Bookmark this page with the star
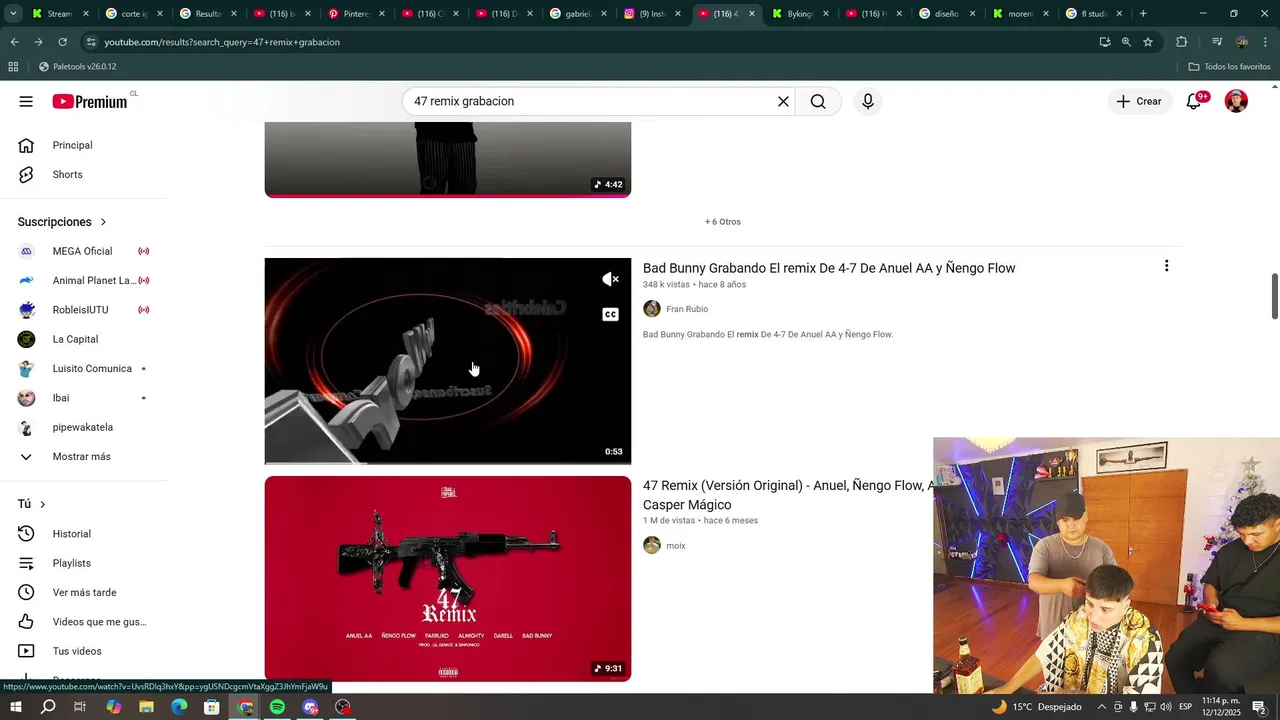 coord(1148,42)
